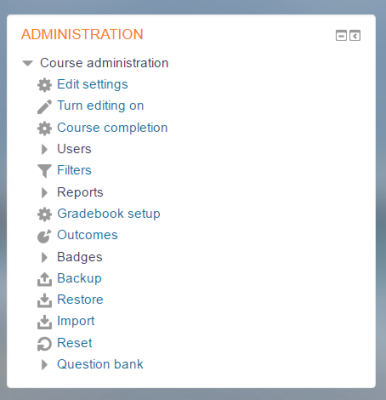This screenshot has width=386, height=400.
Task: Hide the Administration block using minus icon
Action: click(x=341, y=35)
